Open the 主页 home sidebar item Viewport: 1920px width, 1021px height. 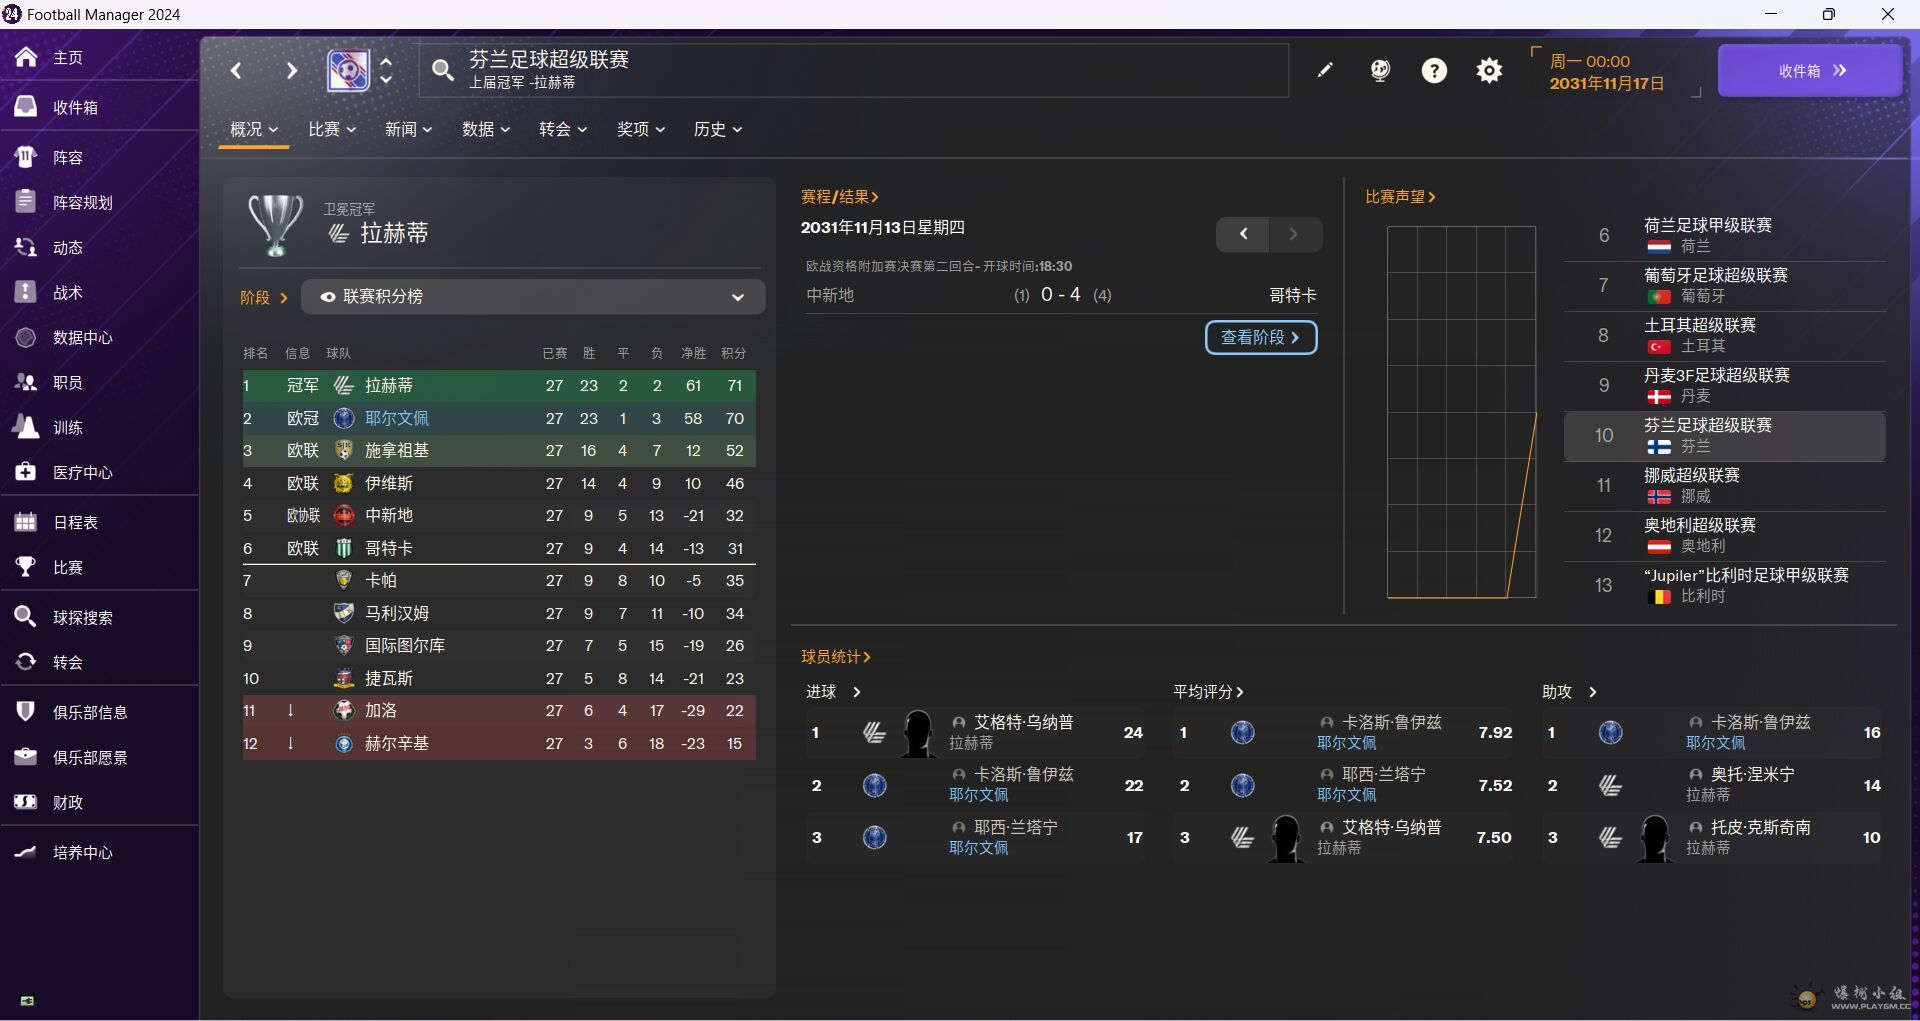(x=67, y=58)
